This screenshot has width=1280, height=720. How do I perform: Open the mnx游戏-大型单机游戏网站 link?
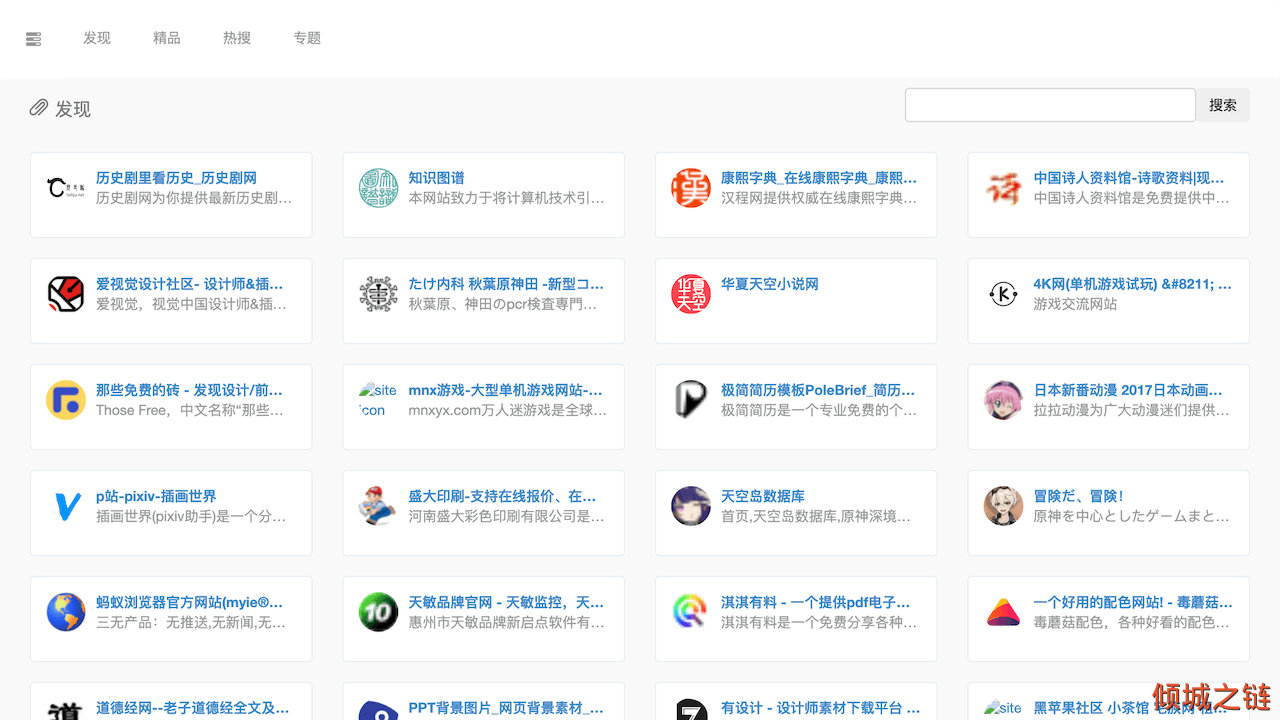pyautogui.click(x=506, y=390)
